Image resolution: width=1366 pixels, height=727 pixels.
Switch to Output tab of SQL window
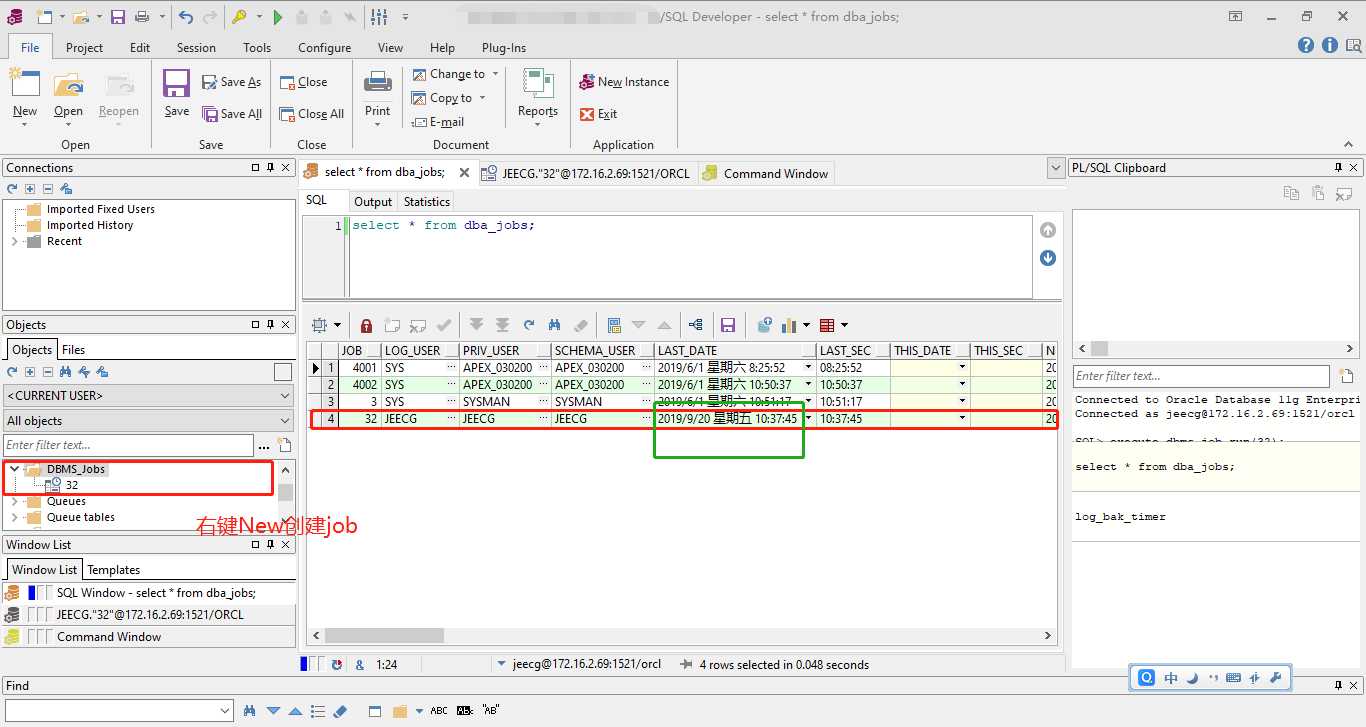coord(373,202)
